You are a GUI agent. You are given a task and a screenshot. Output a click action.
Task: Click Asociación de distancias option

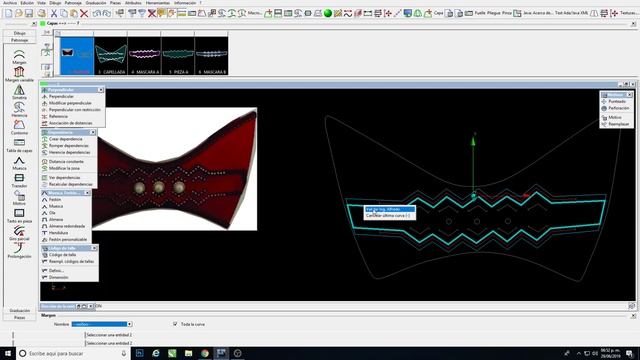coord(70,123)
